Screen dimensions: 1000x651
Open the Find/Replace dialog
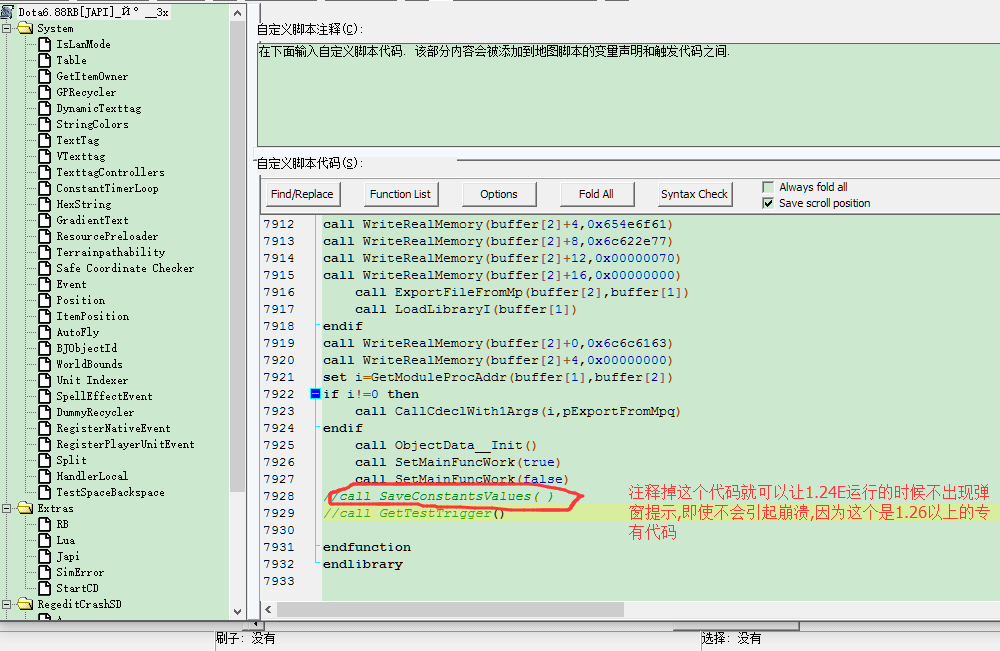click(x=302, y=194)
